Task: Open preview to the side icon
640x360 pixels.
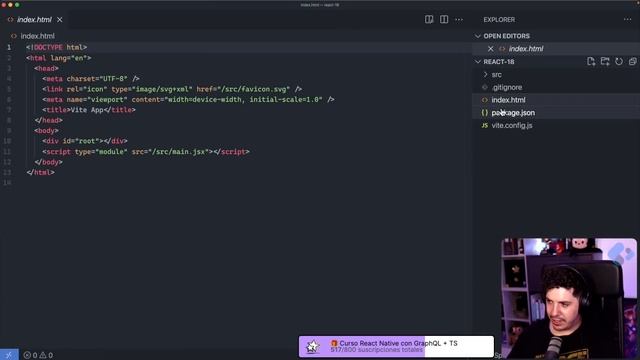Action: coord(429,20)
